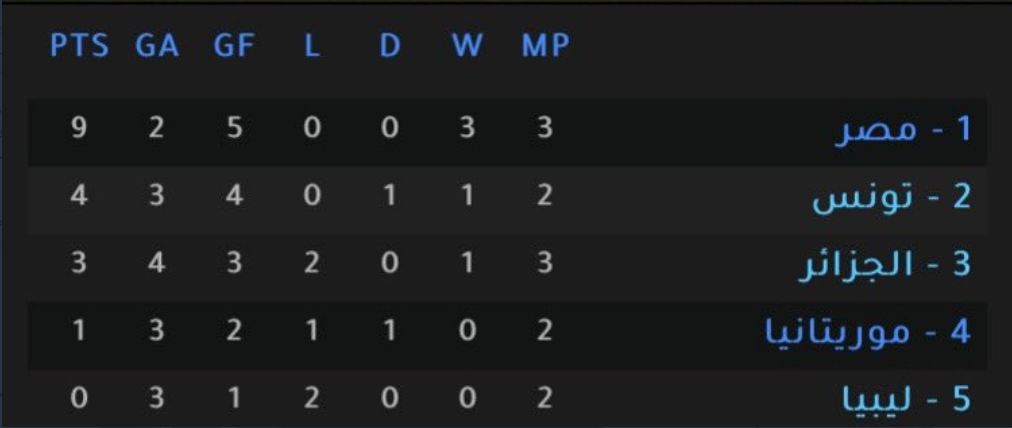Click تونس's points value of 4
The width and height of the screenshot is (1012, 428).
pyautogui.click(x=79, y=197)
